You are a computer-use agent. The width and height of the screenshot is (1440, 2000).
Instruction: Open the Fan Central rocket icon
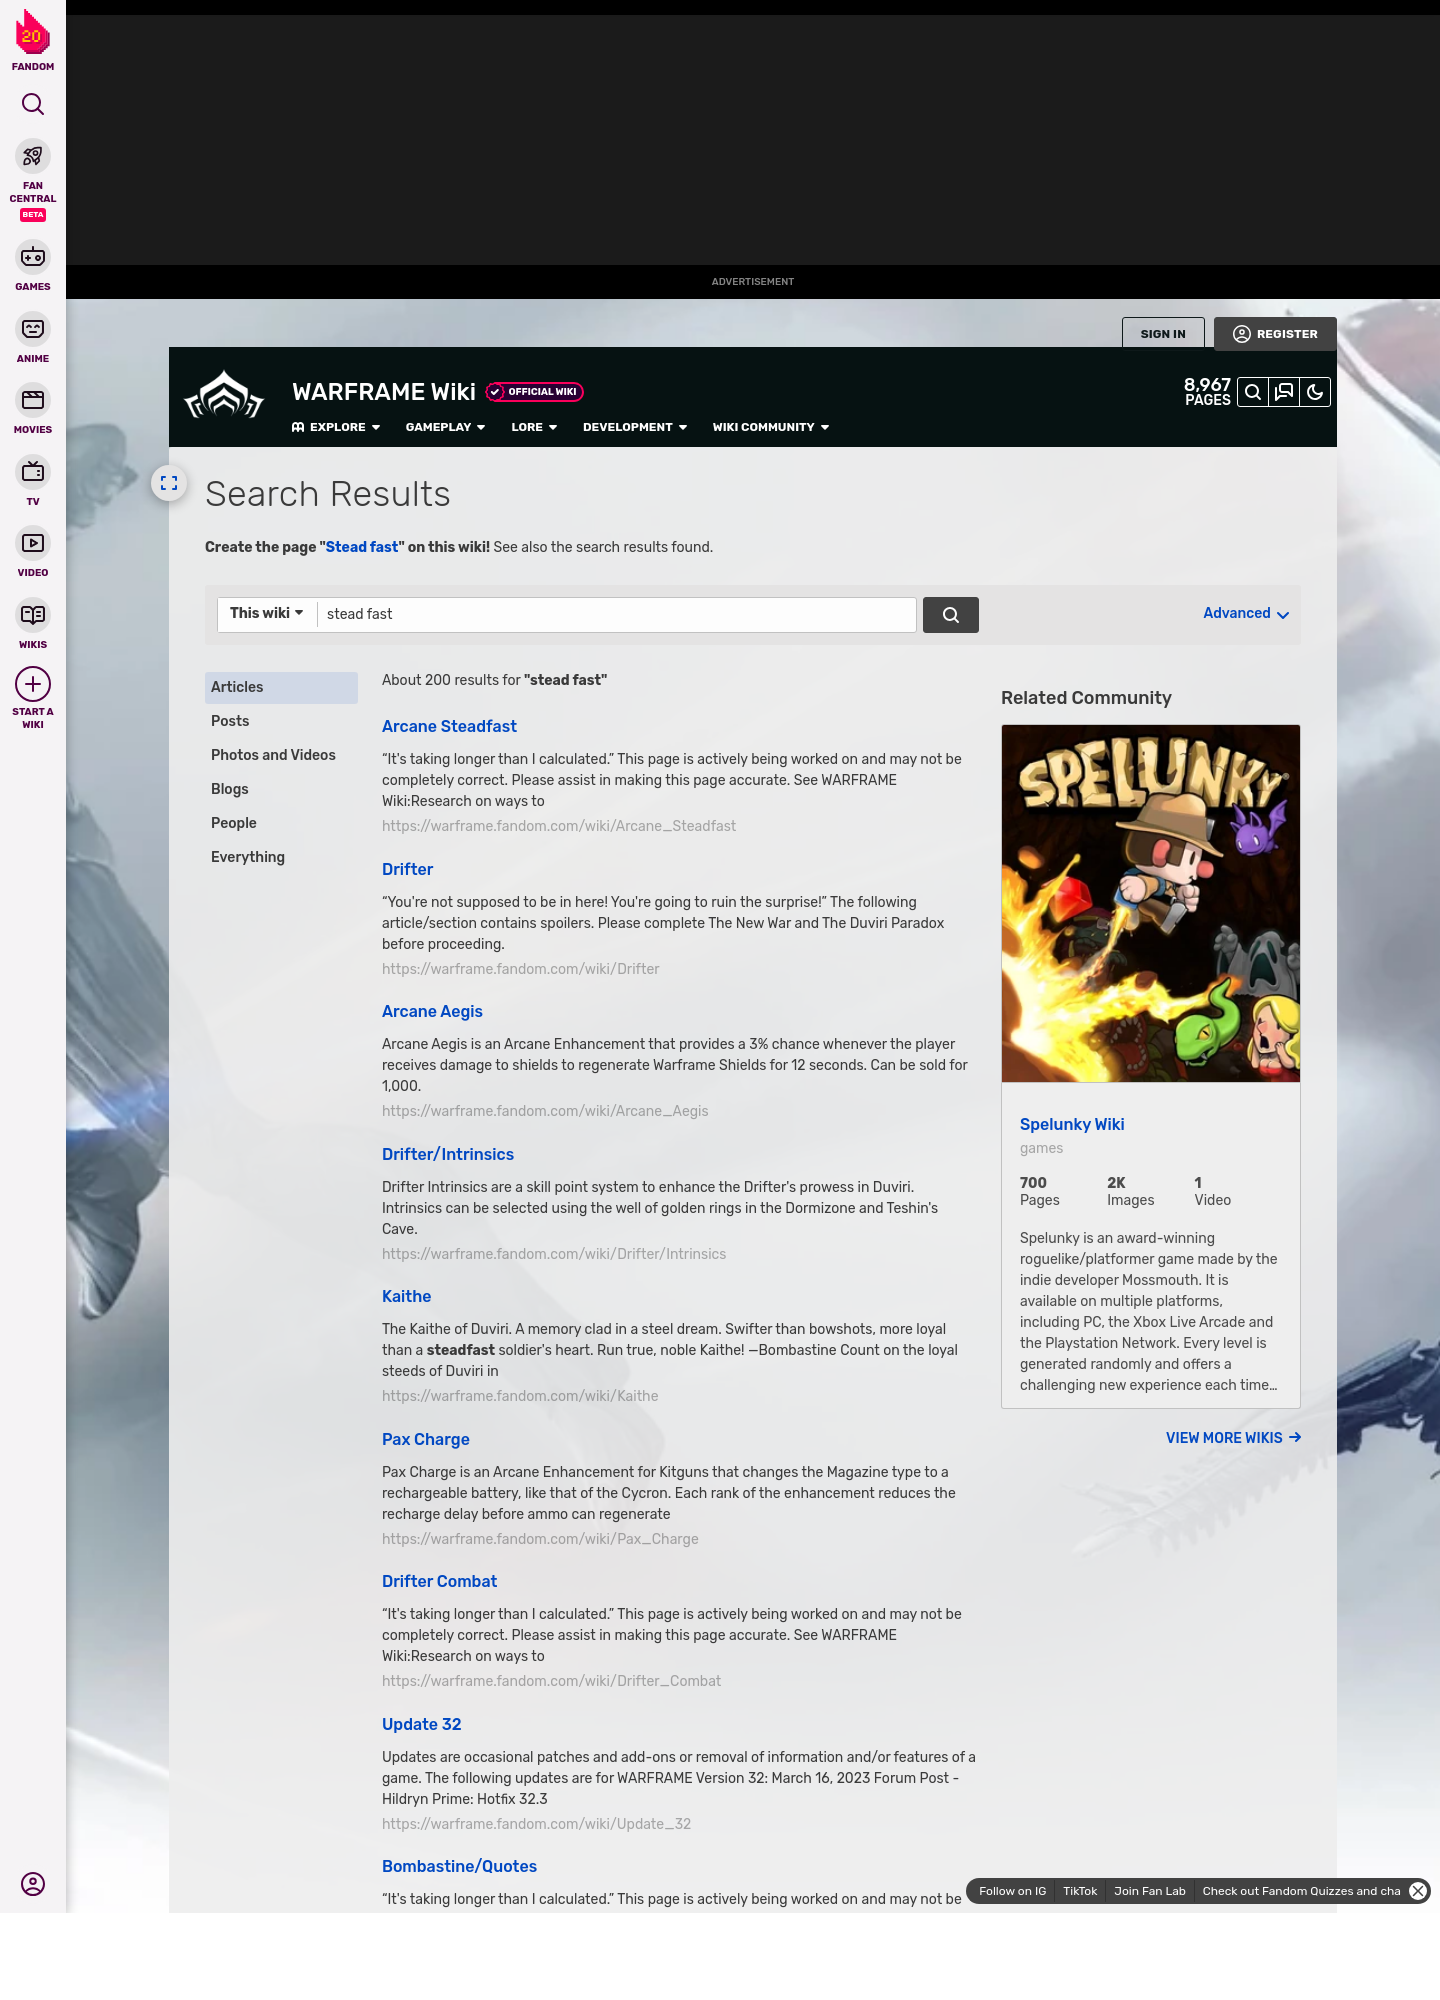pos(33,156)
